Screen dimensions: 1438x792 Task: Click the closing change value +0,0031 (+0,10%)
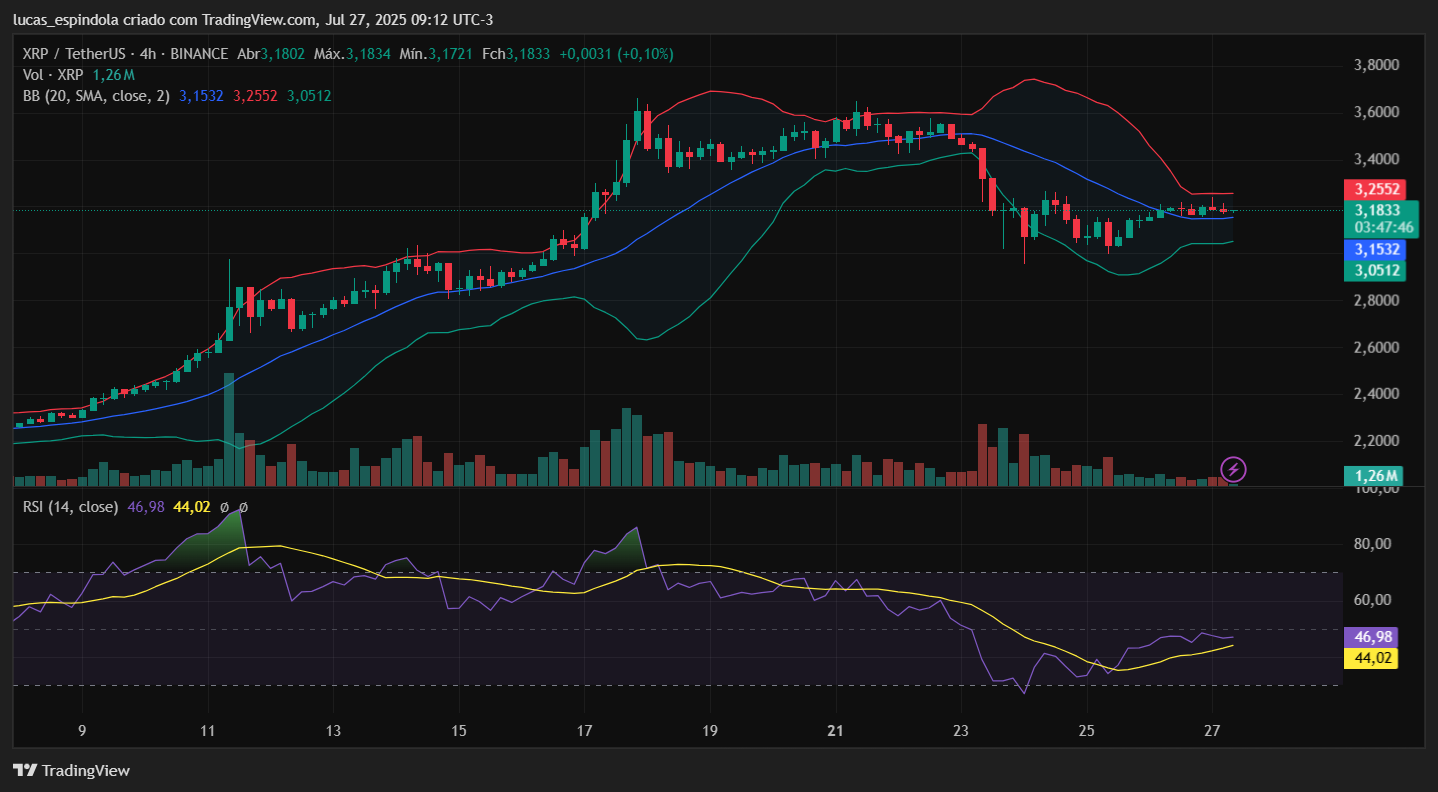pos(616,54)
